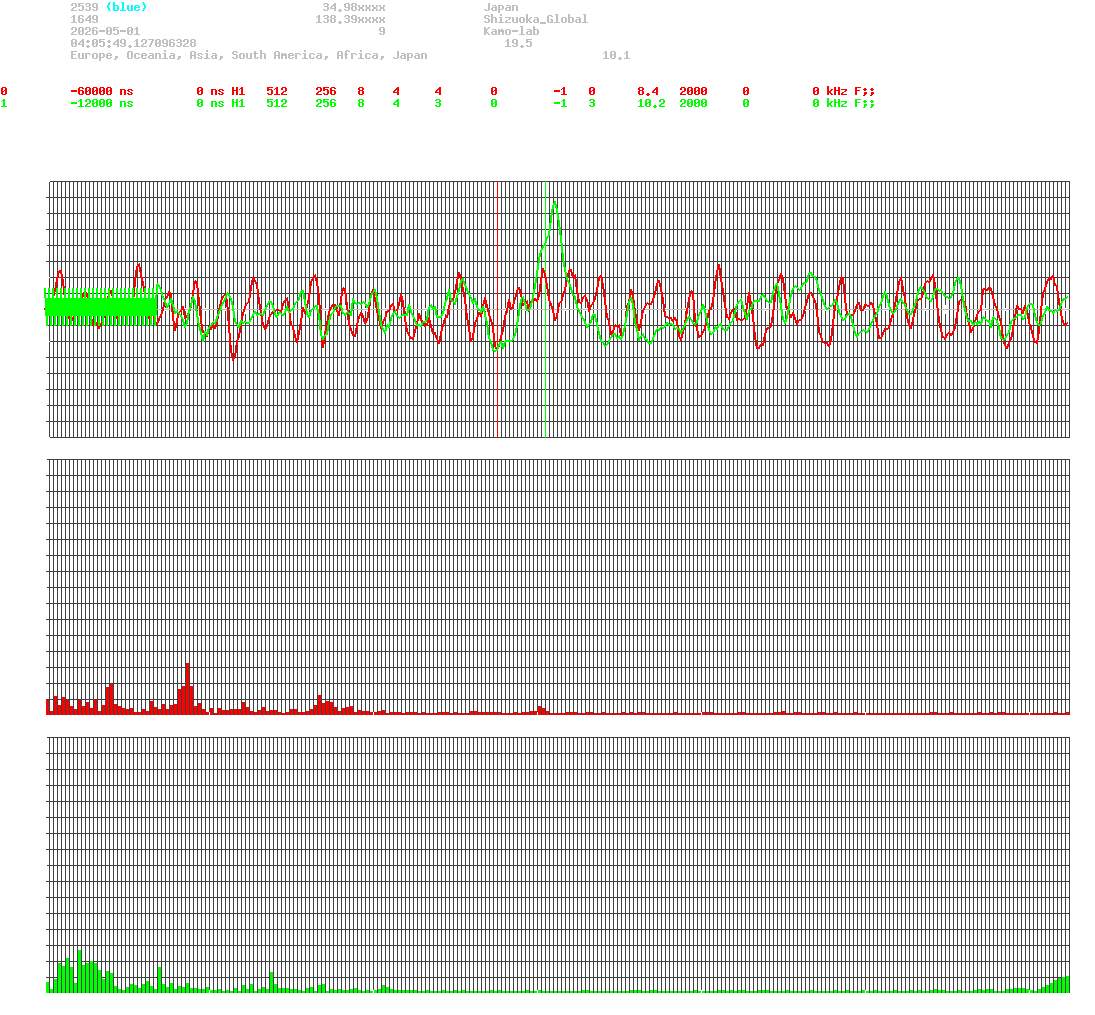
Task: Click "-1" in the red channel row
Action: pyautogui.click(x=560, y=92)
